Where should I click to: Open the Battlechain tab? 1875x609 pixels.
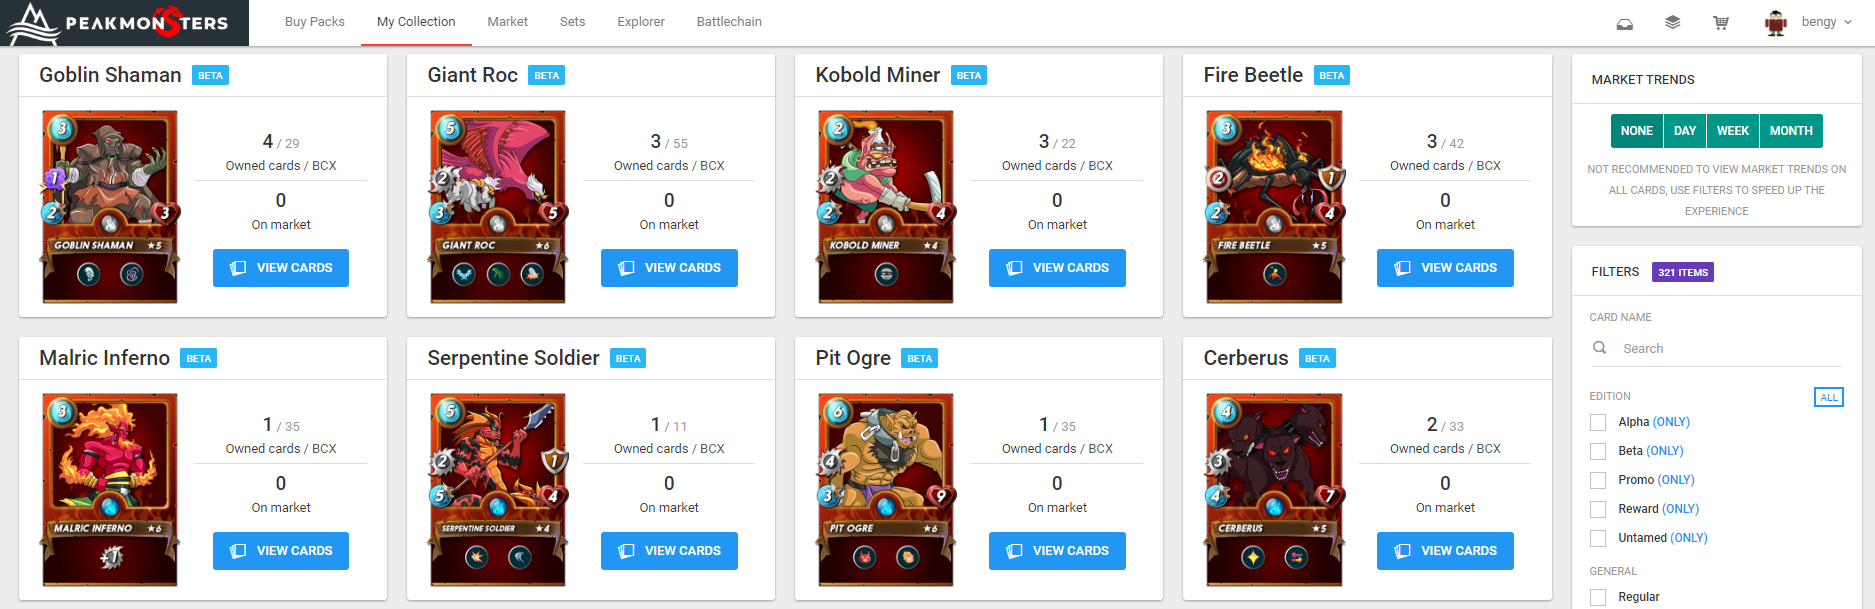coord(729,22)
